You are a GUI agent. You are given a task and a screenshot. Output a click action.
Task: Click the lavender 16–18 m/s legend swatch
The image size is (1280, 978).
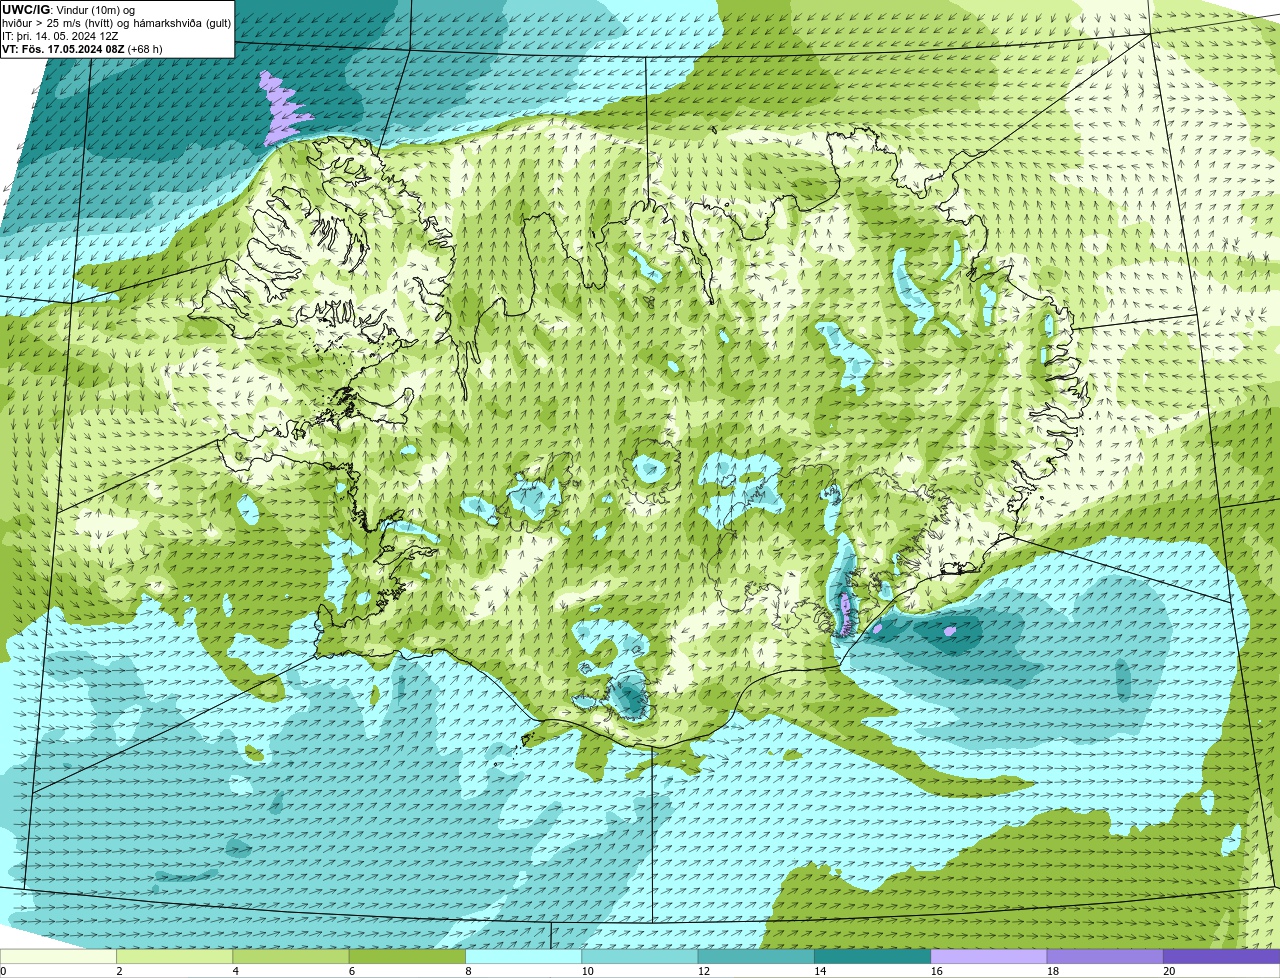click(989, 957)
